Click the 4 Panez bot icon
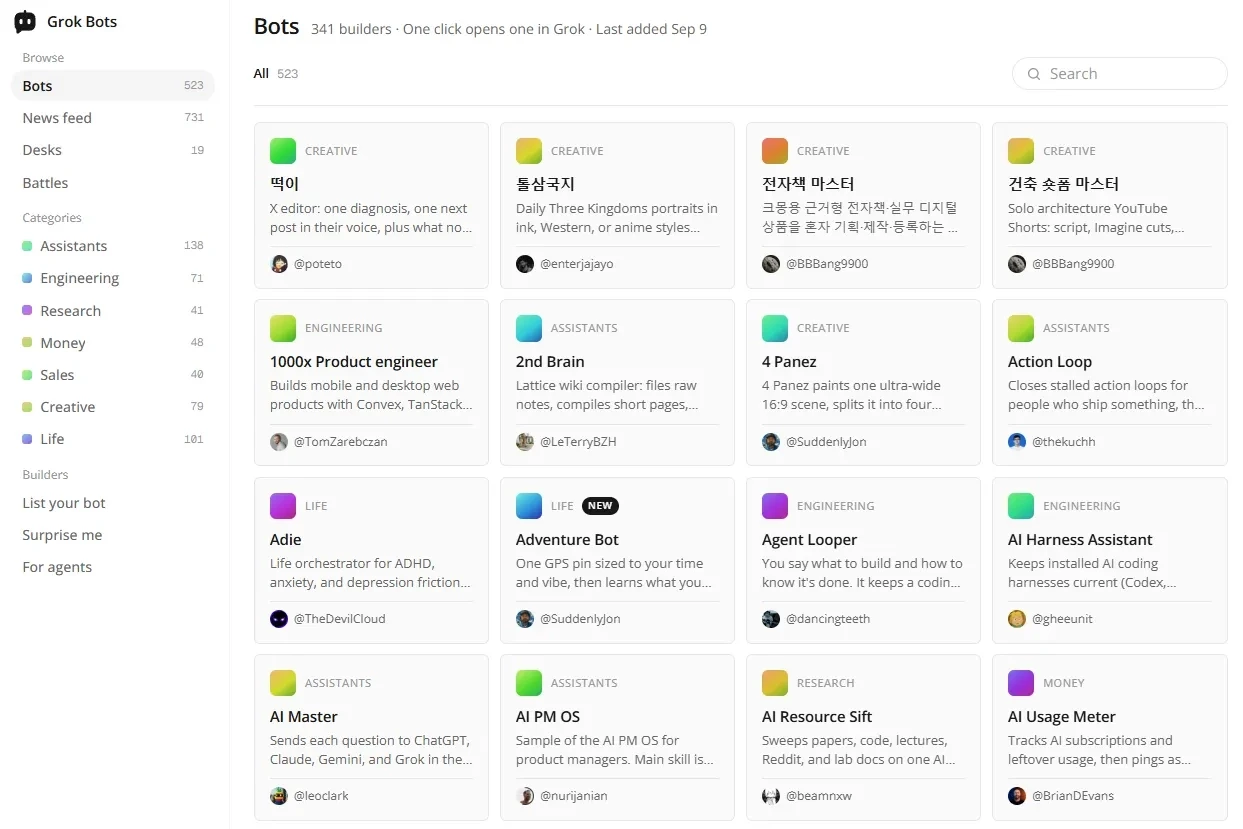This screenshot has height=829, width=1243. tap(775, 328)
